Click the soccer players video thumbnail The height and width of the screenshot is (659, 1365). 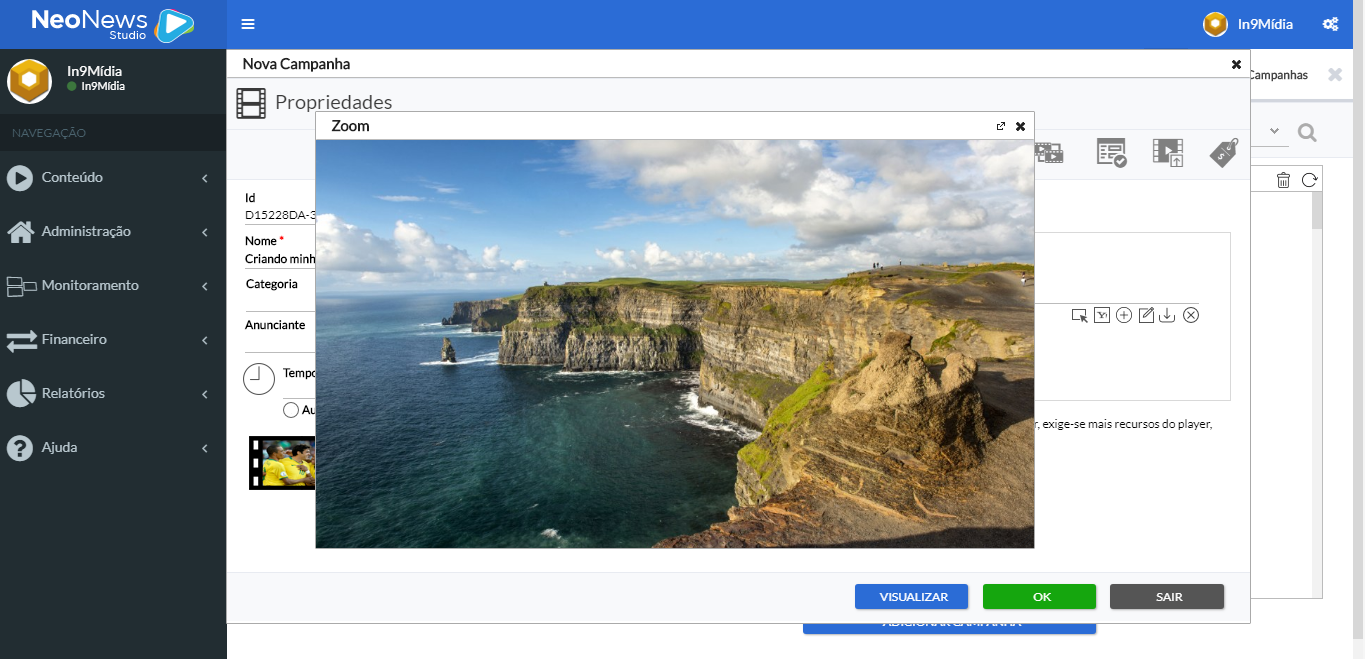pyautogui.click(x=283, y=463)
